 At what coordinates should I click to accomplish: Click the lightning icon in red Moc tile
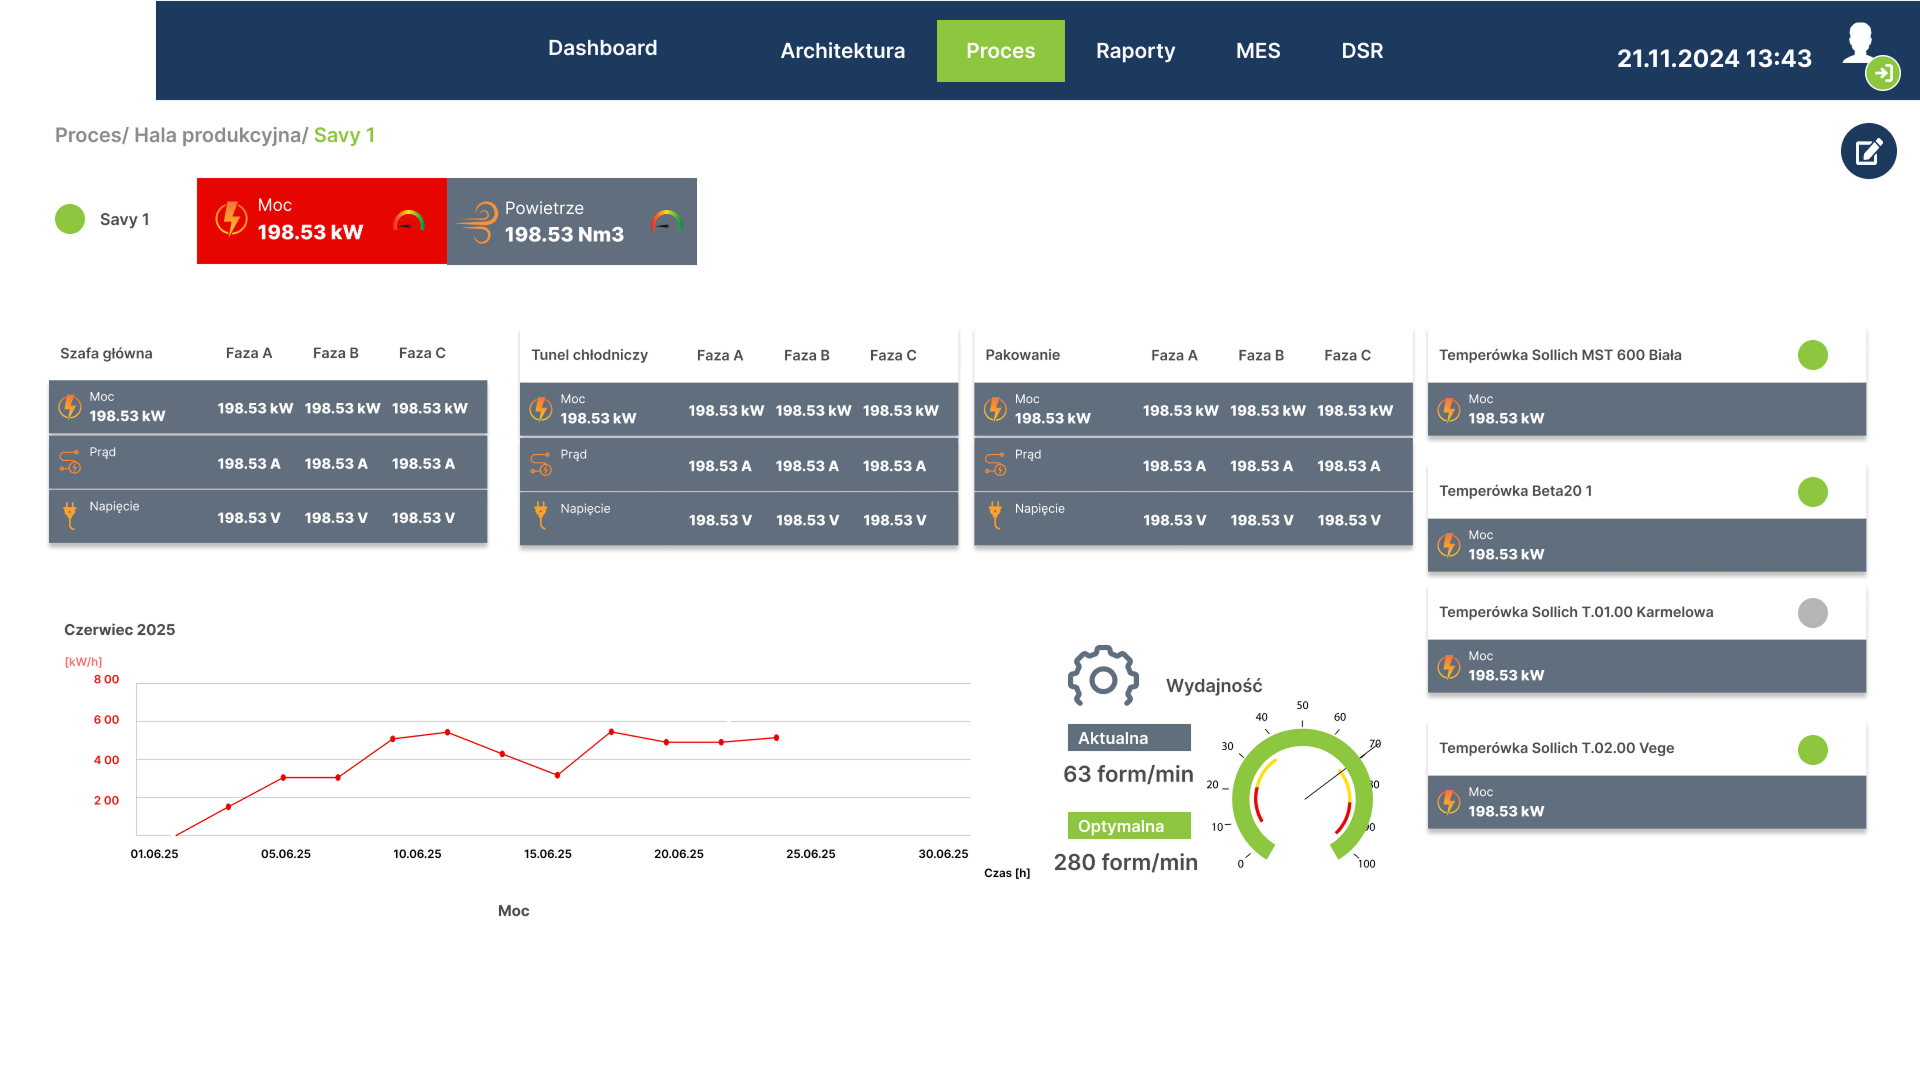(231, 218)
